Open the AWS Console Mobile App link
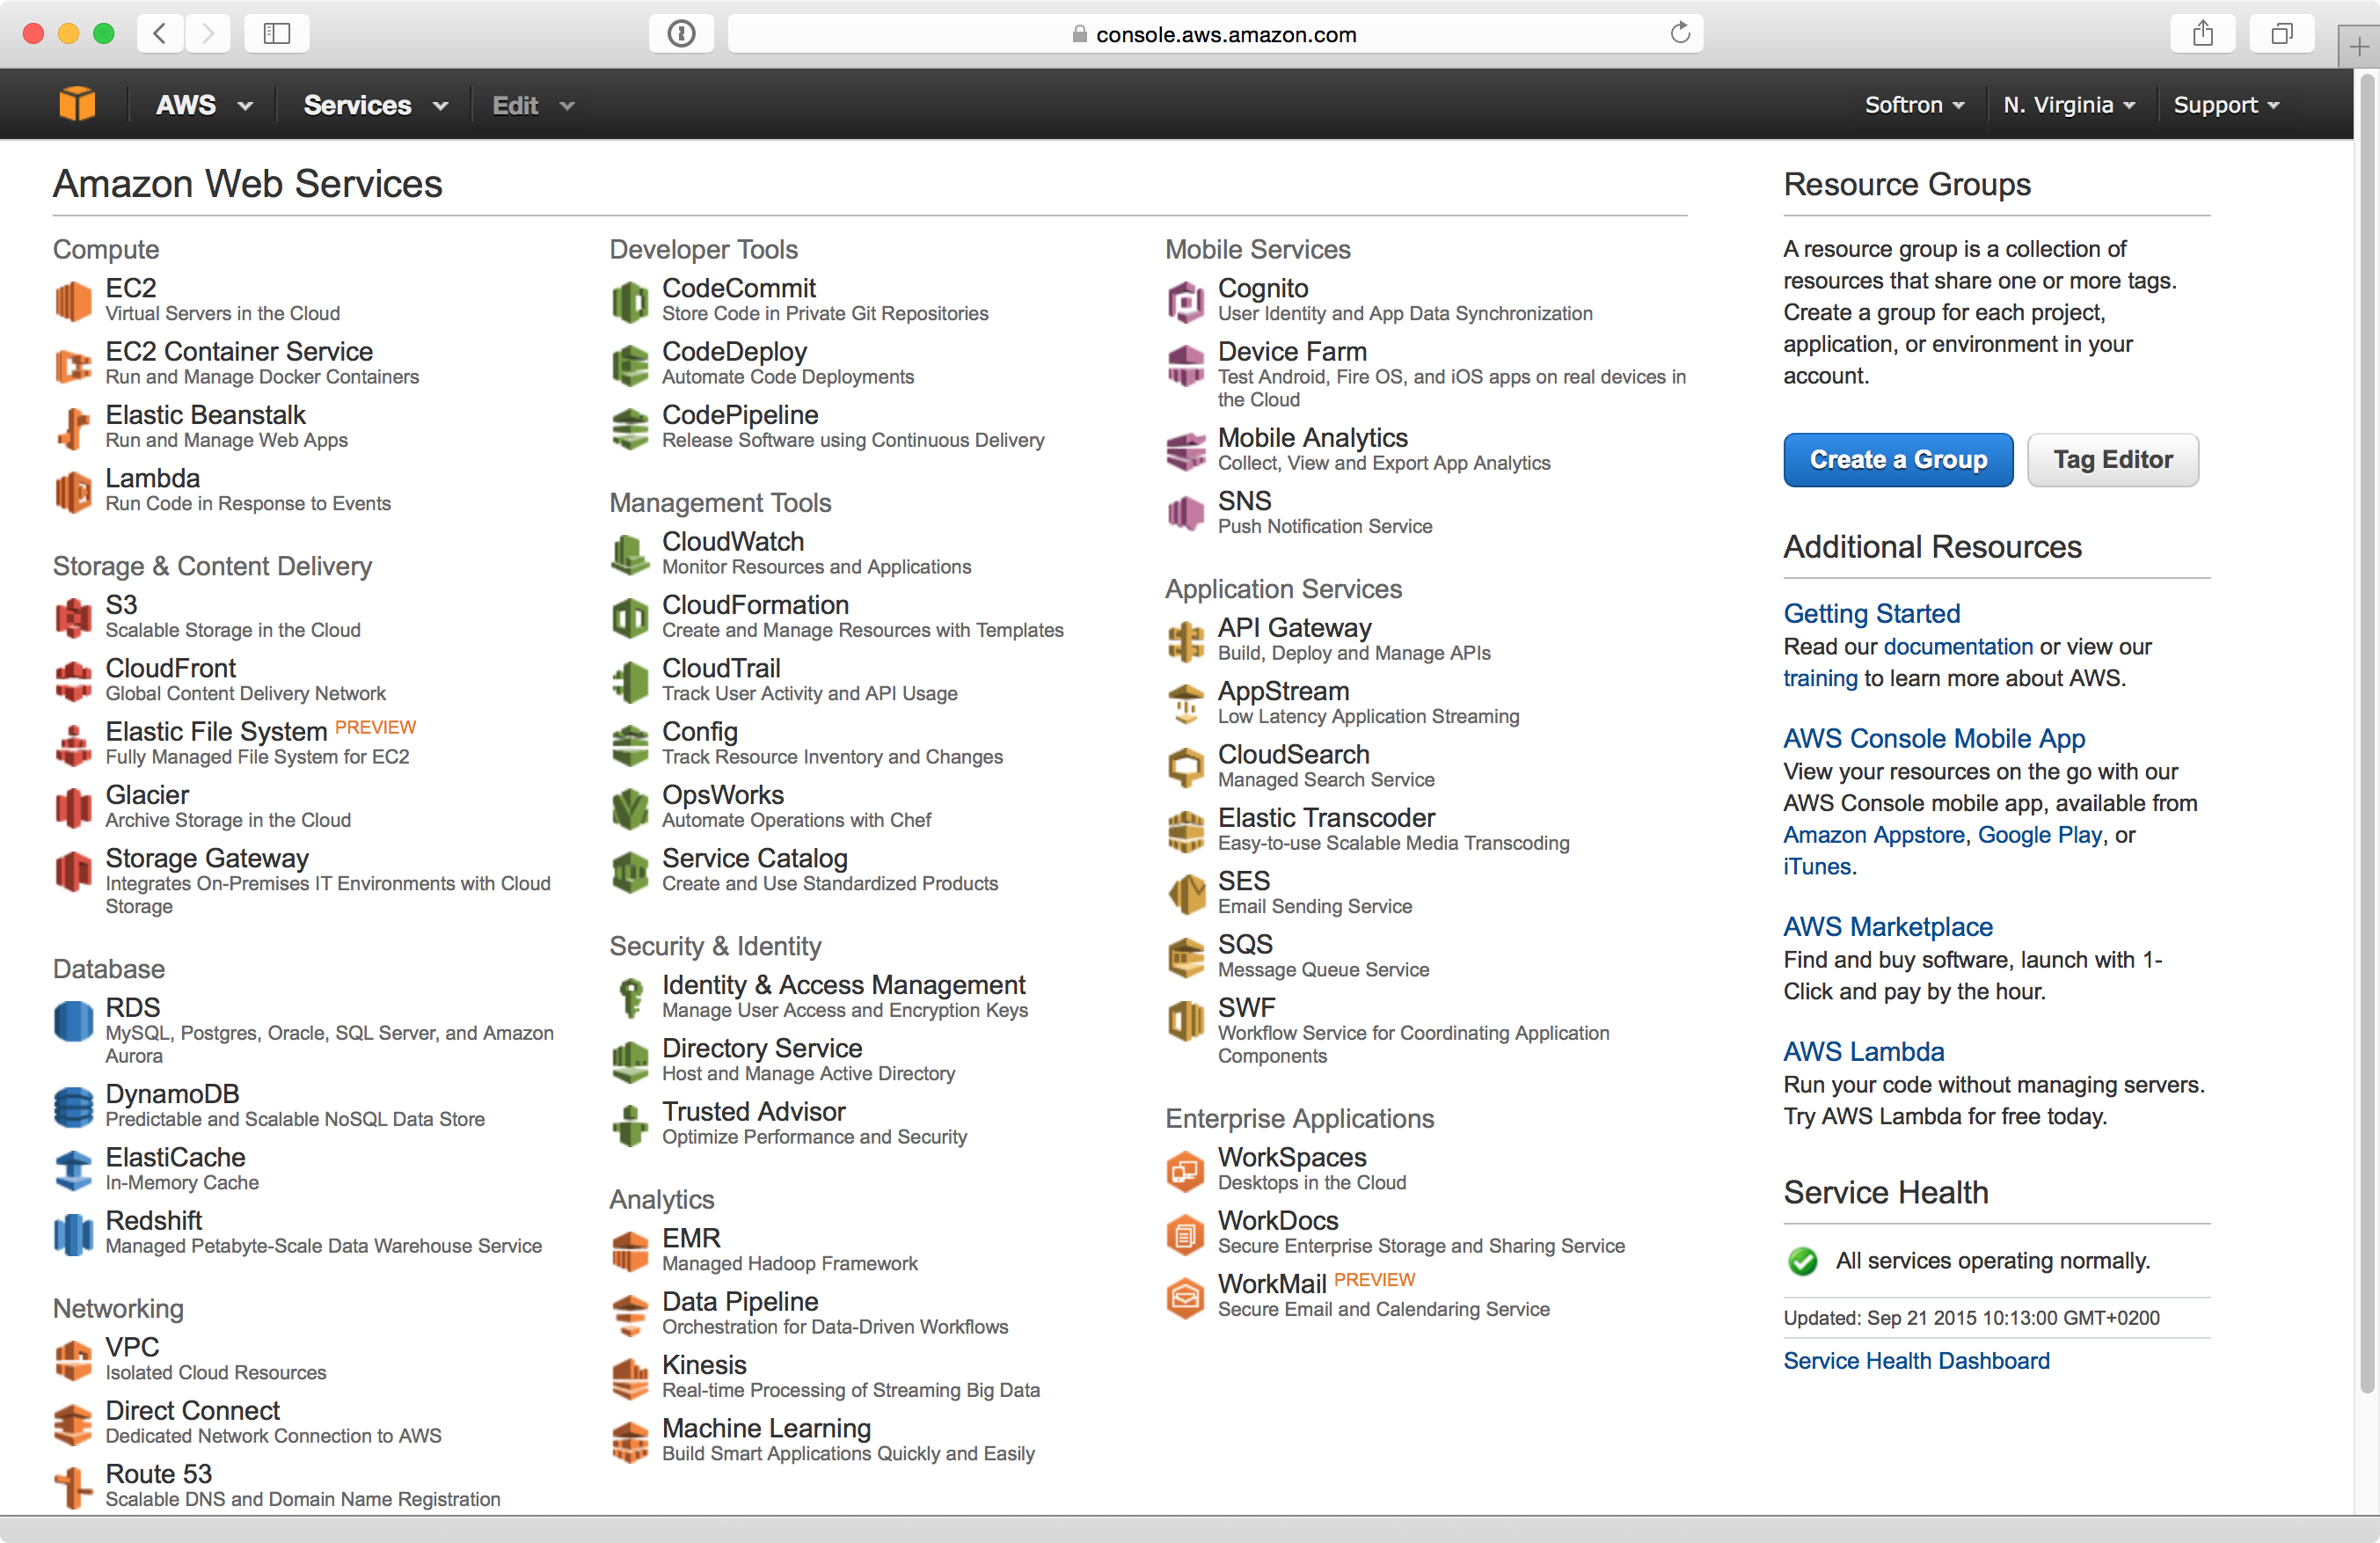Image resolution: width=2380 pixels, height=1543 pixels. tap(1934, 738)
